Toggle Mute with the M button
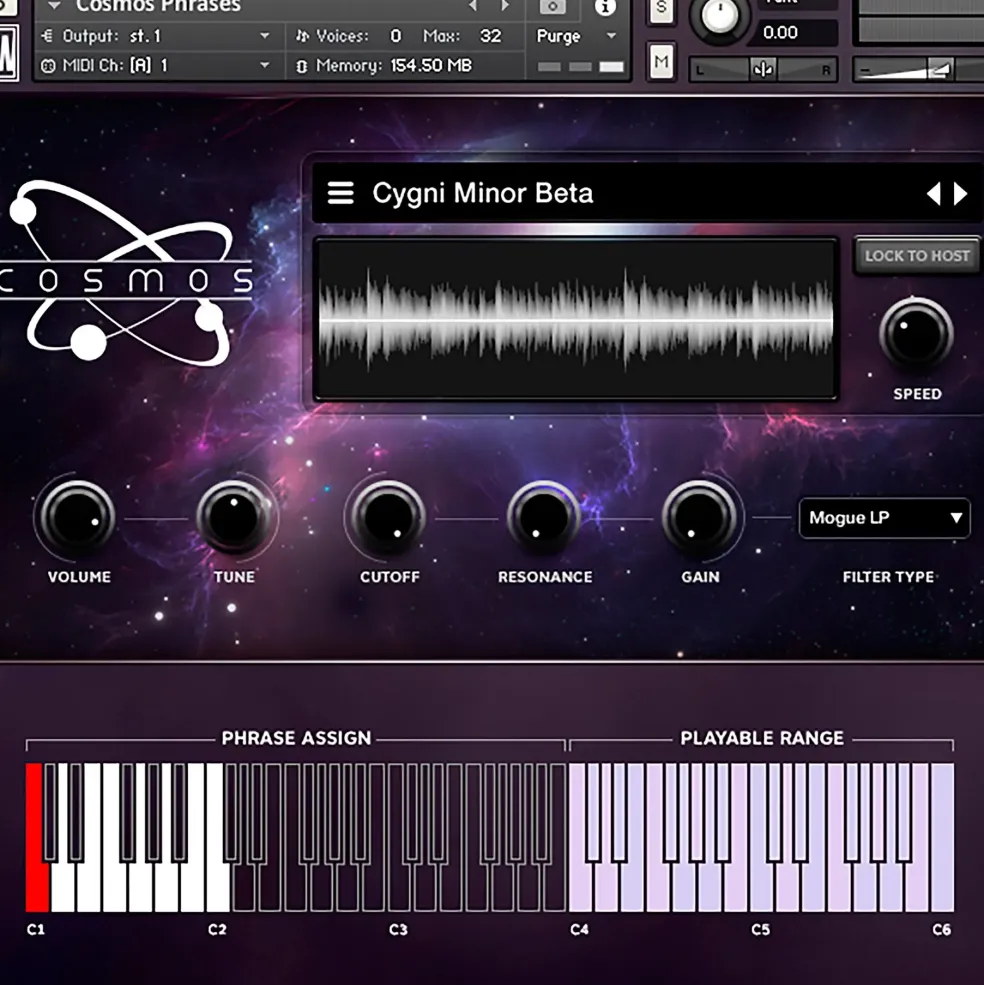The image size is (984, 985). (x=661, y=62)
